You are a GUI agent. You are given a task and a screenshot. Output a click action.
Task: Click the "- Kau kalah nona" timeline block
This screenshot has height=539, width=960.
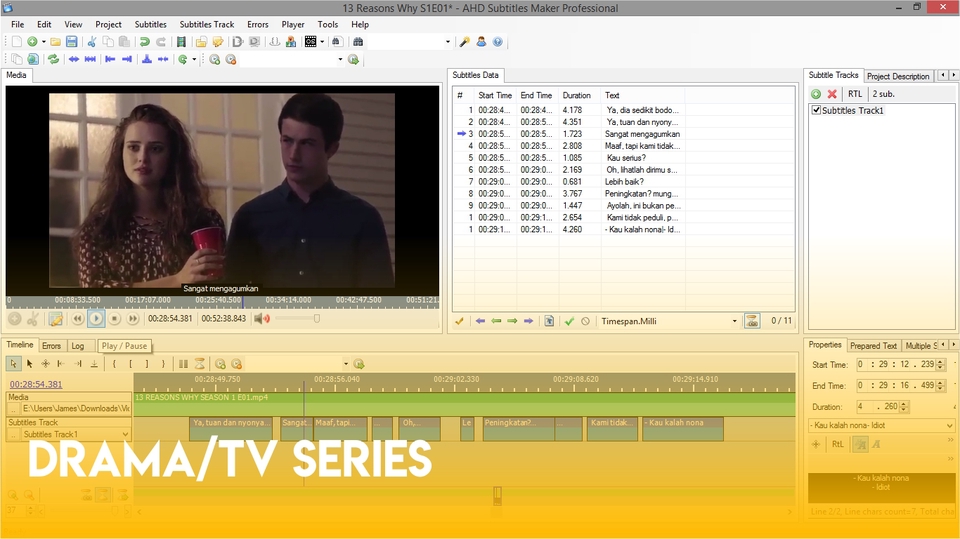pyautogui.click(x=683, y=429)
